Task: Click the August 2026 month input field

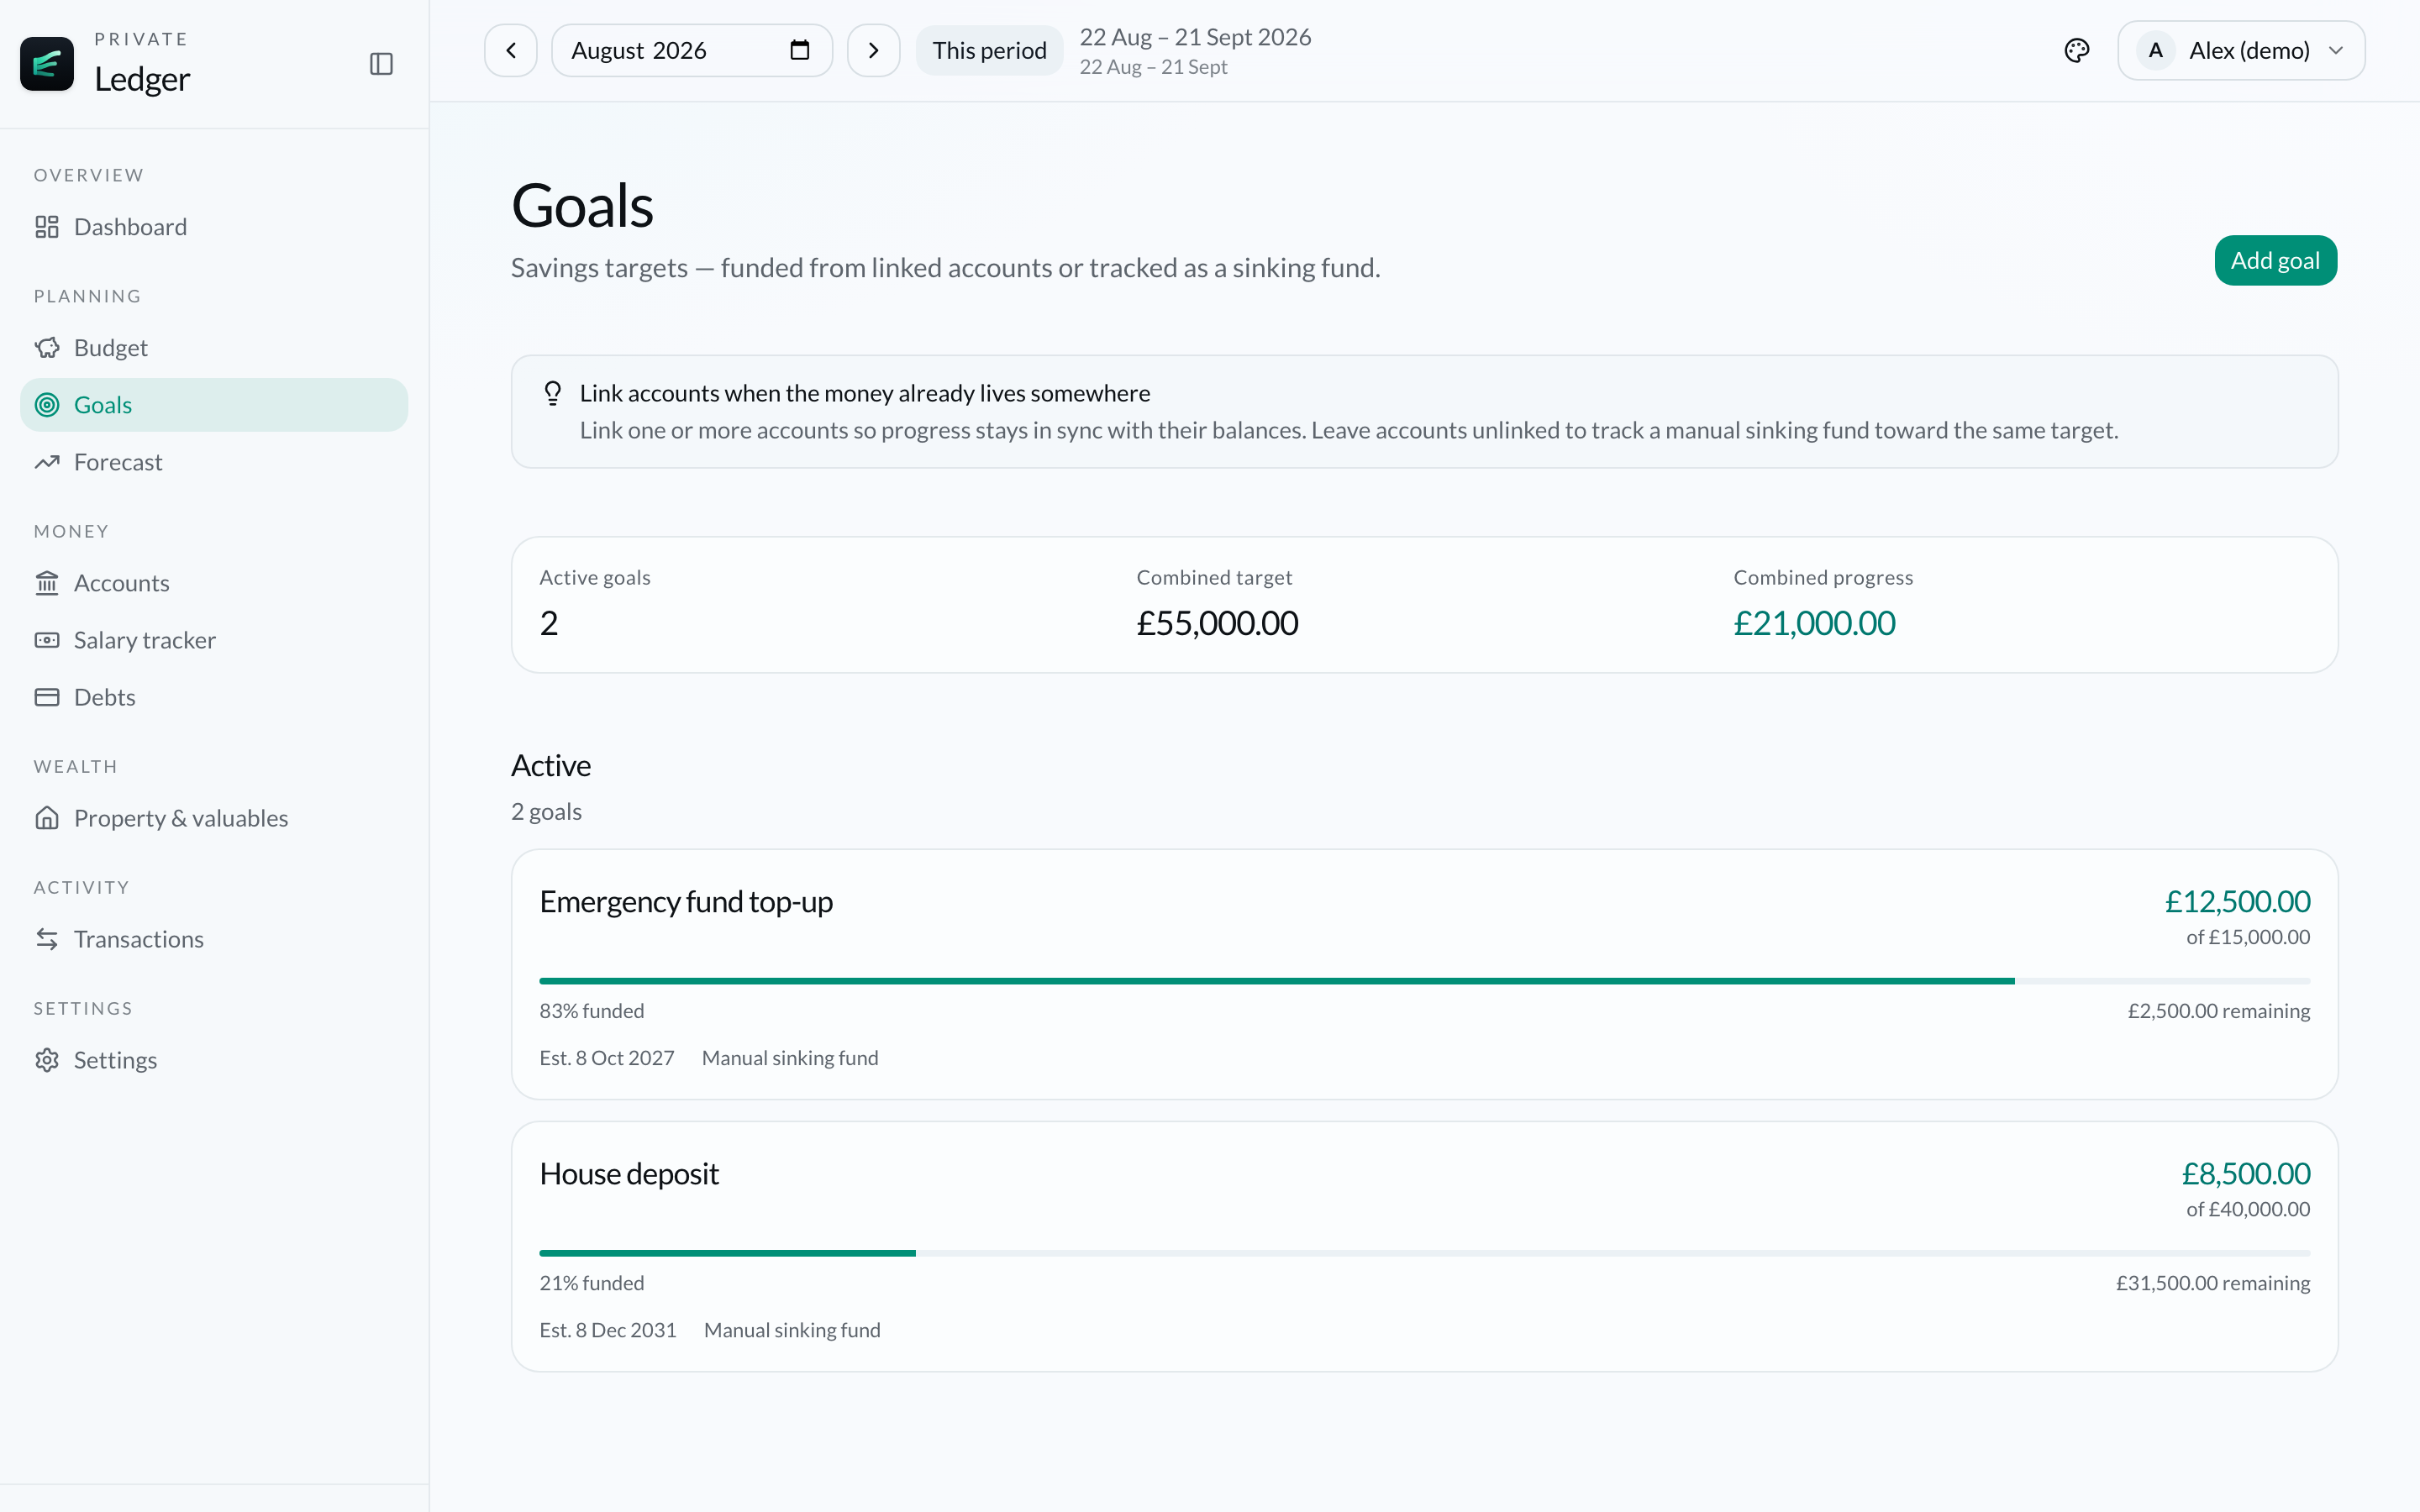Action: tap(692, 50)
